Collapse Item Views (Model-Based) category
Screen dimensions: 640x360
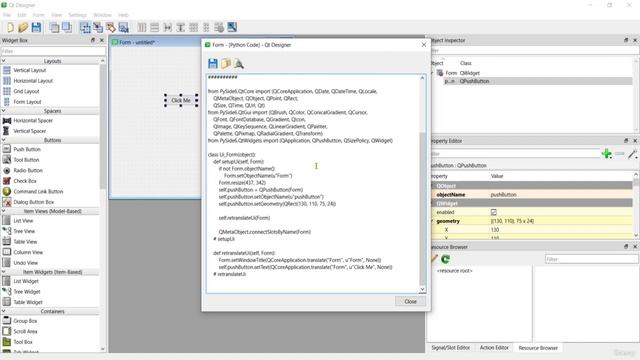pyautogui.click(x=3, y=211)
